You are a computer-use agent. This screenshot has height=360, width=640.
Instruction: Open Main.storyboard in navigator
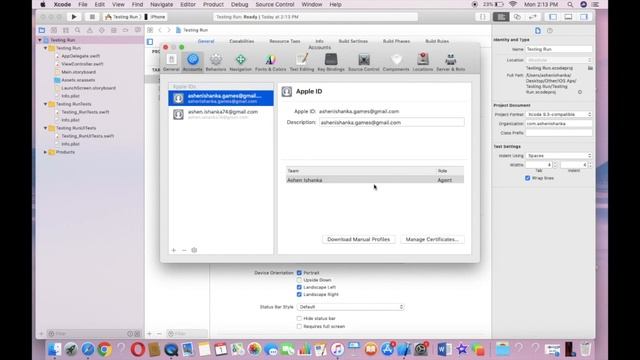78,72
